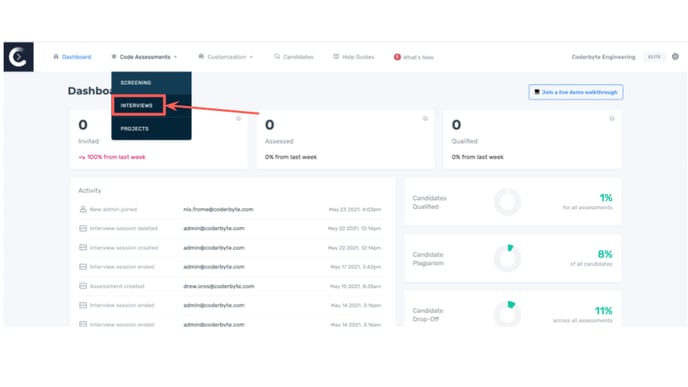Click the Coderbyte logo icon
The image size is (688, 387).
coord(18,57)
